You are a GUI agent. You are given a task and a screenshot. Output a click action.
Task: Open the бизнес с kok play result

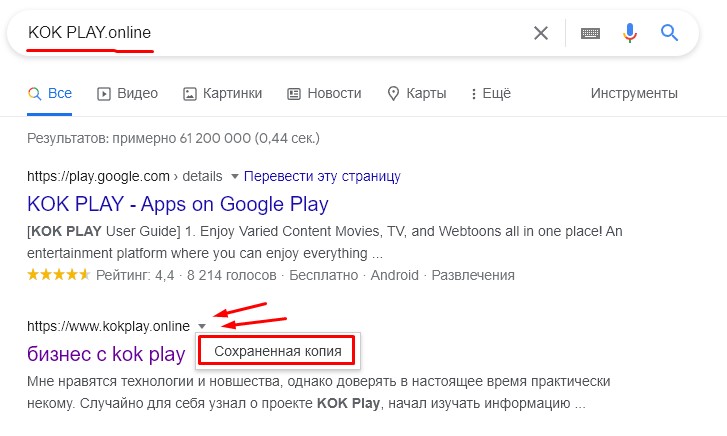point(106,354)
